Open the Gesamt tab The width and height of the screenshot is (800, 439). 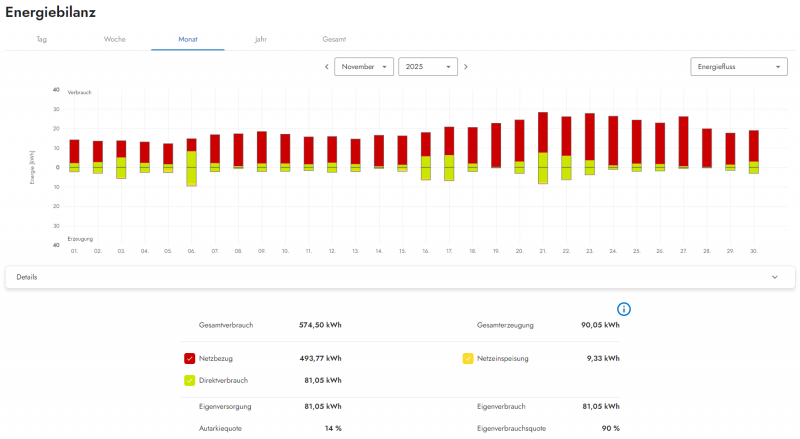point(334,39)
